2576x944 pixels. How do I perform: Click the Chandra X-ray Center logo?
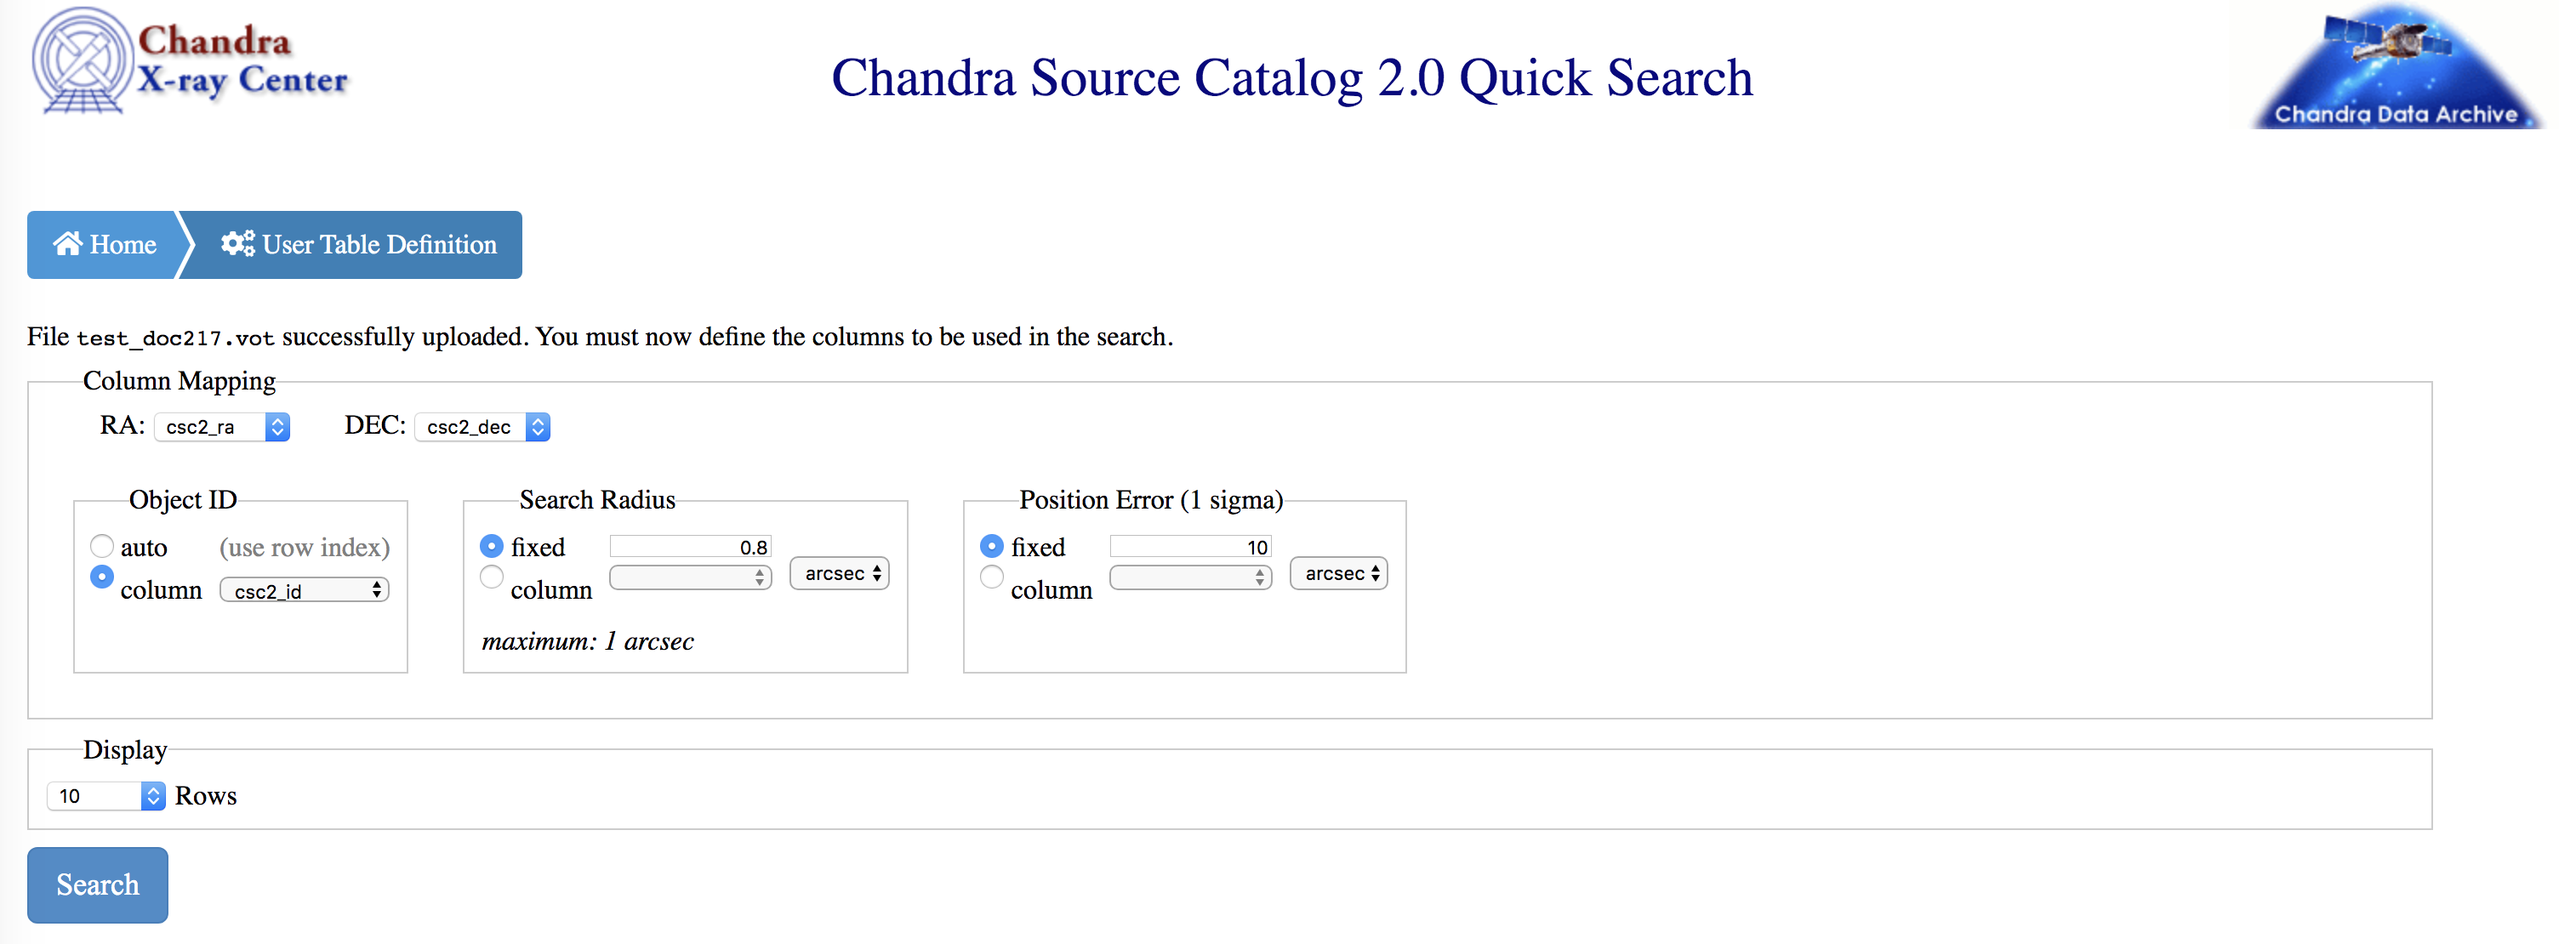tap(190, 62)
